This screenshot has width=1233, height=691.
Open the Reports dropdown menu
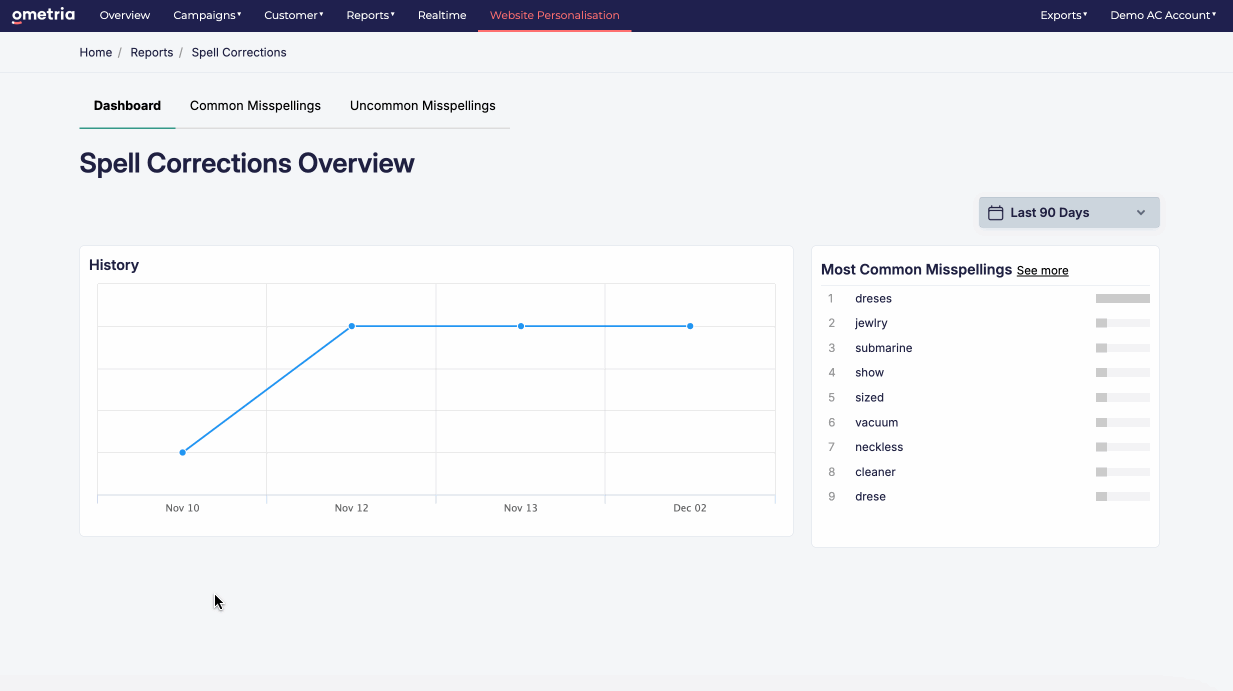[x=370, y=15]
